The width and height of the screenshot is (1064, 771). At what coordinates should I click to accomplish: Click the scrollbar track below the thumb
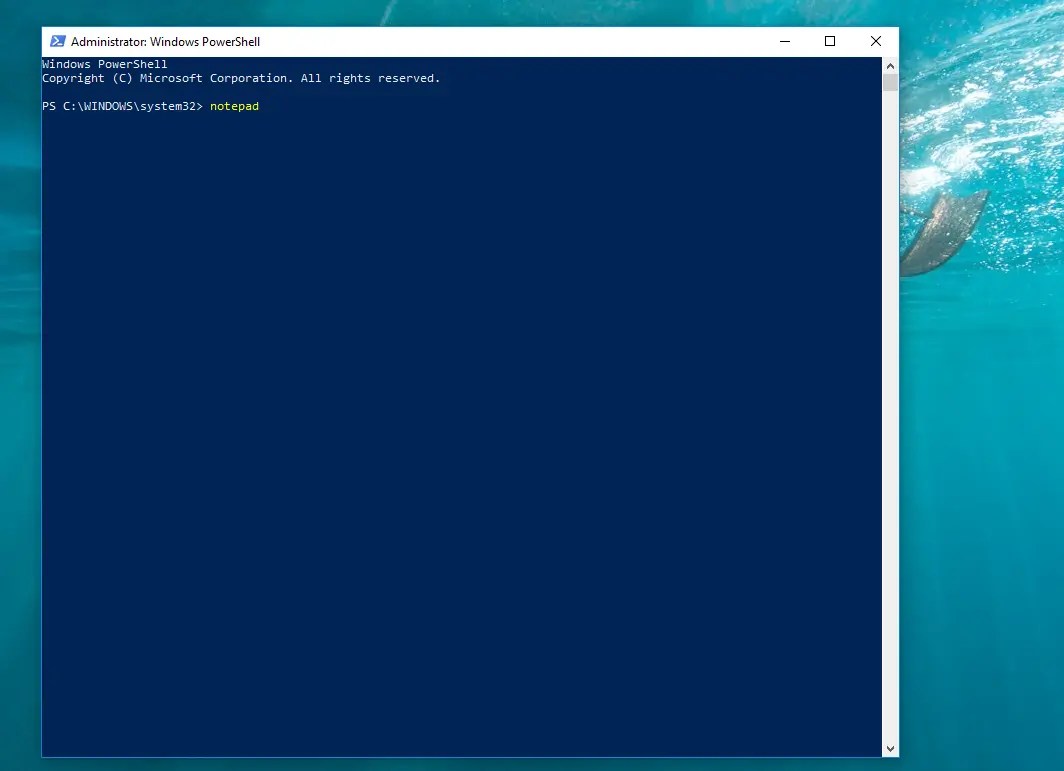coord(889,400)
